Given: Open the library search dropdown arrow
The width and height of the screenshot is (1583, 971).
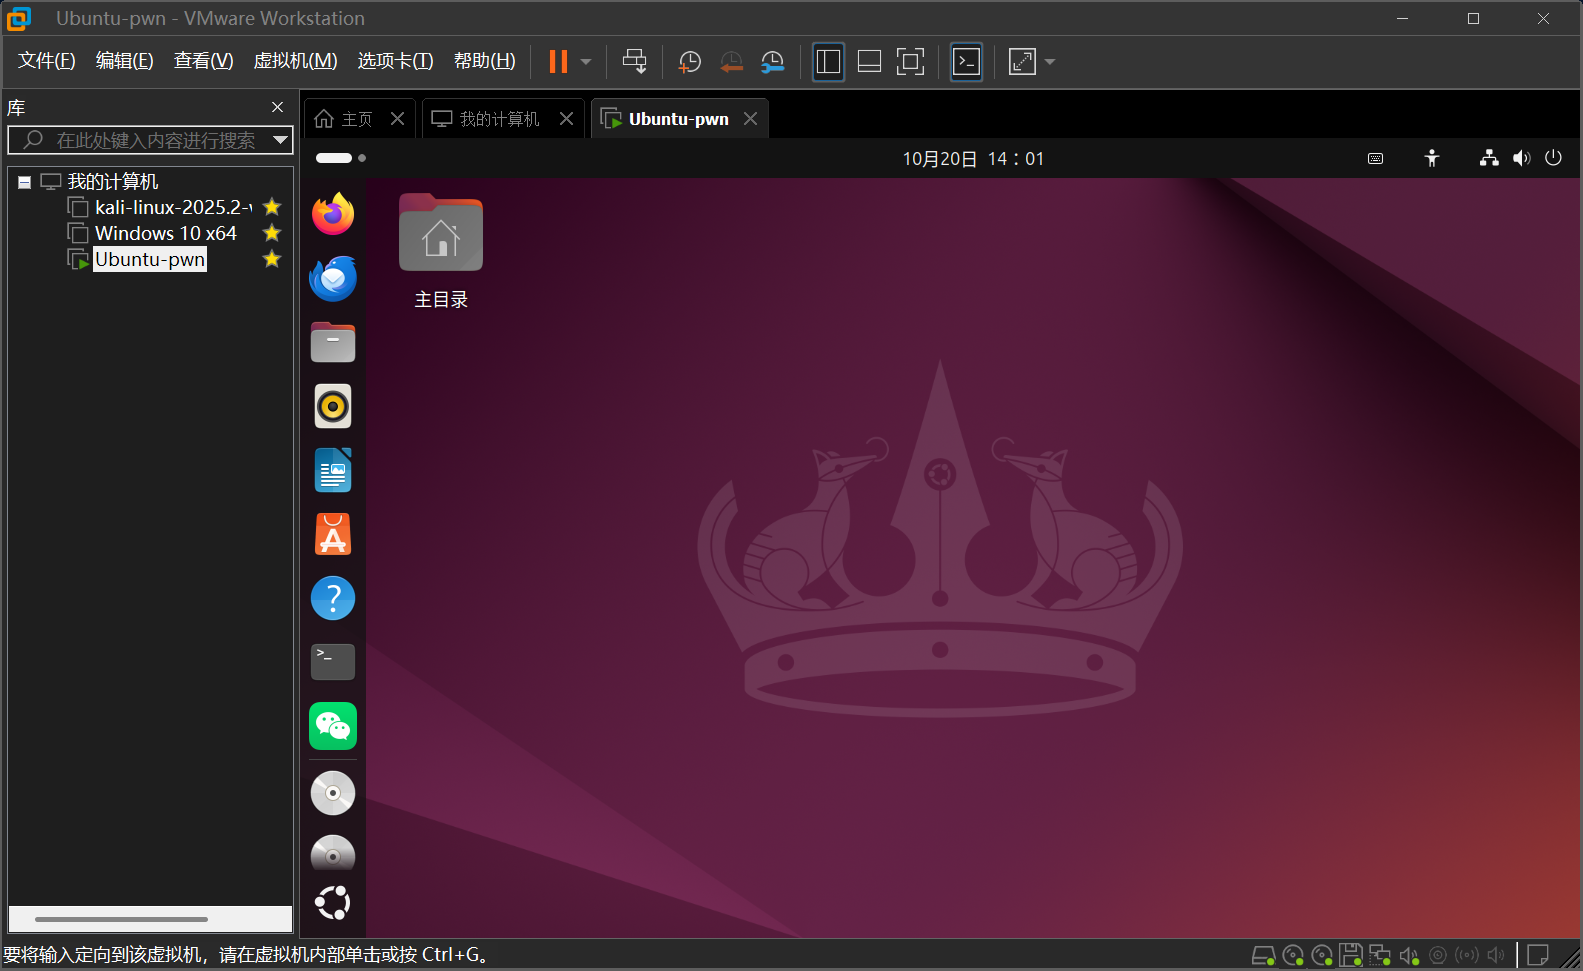Looking at the screenshot, I should [281, 140].
